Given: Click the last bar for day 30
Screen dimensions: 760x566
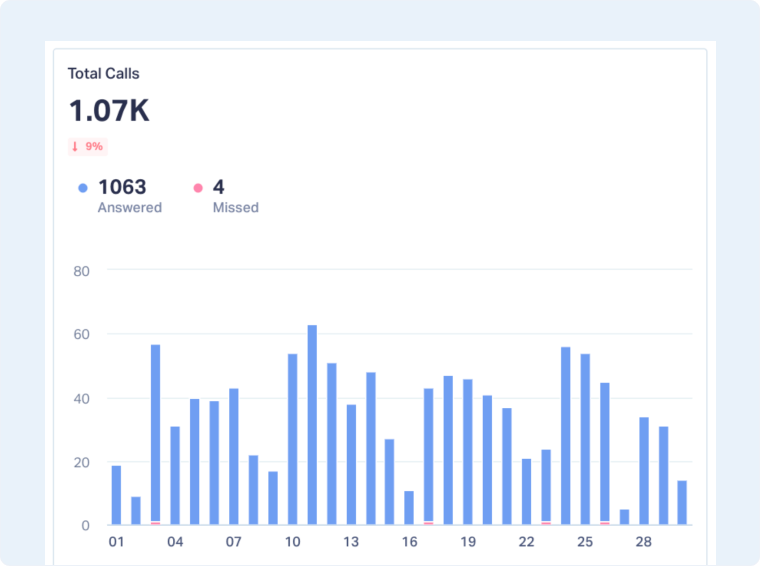Looking at the screenshot, I should coord(682,503).
